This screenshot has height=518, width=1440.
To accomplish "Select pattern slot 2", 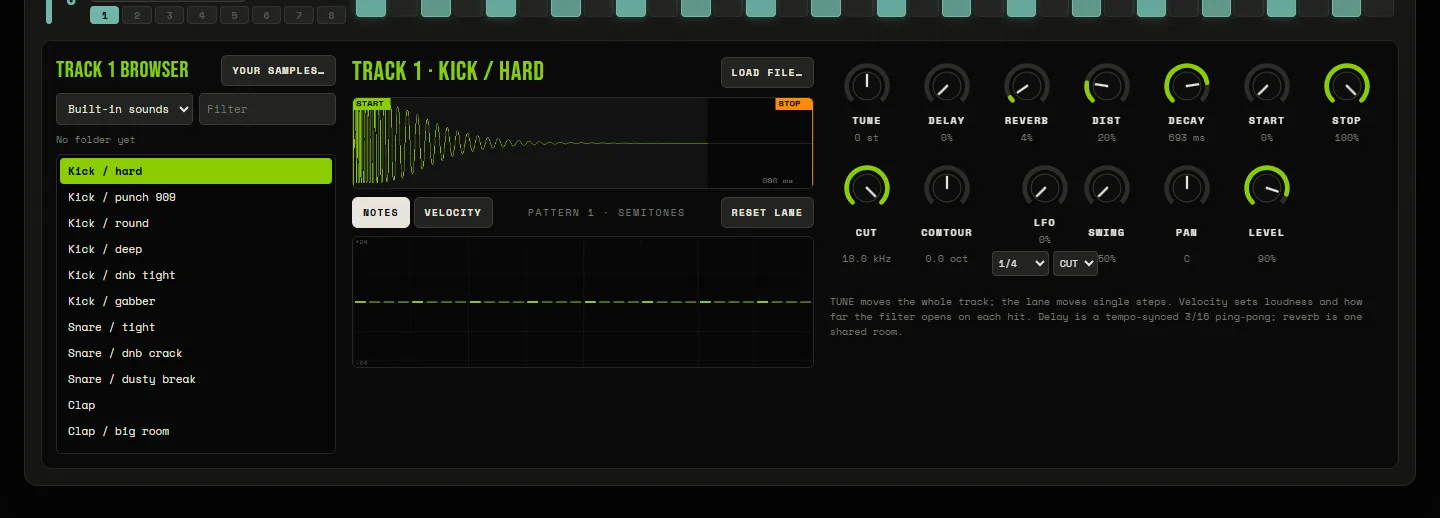I will click(x=137, y=15).
